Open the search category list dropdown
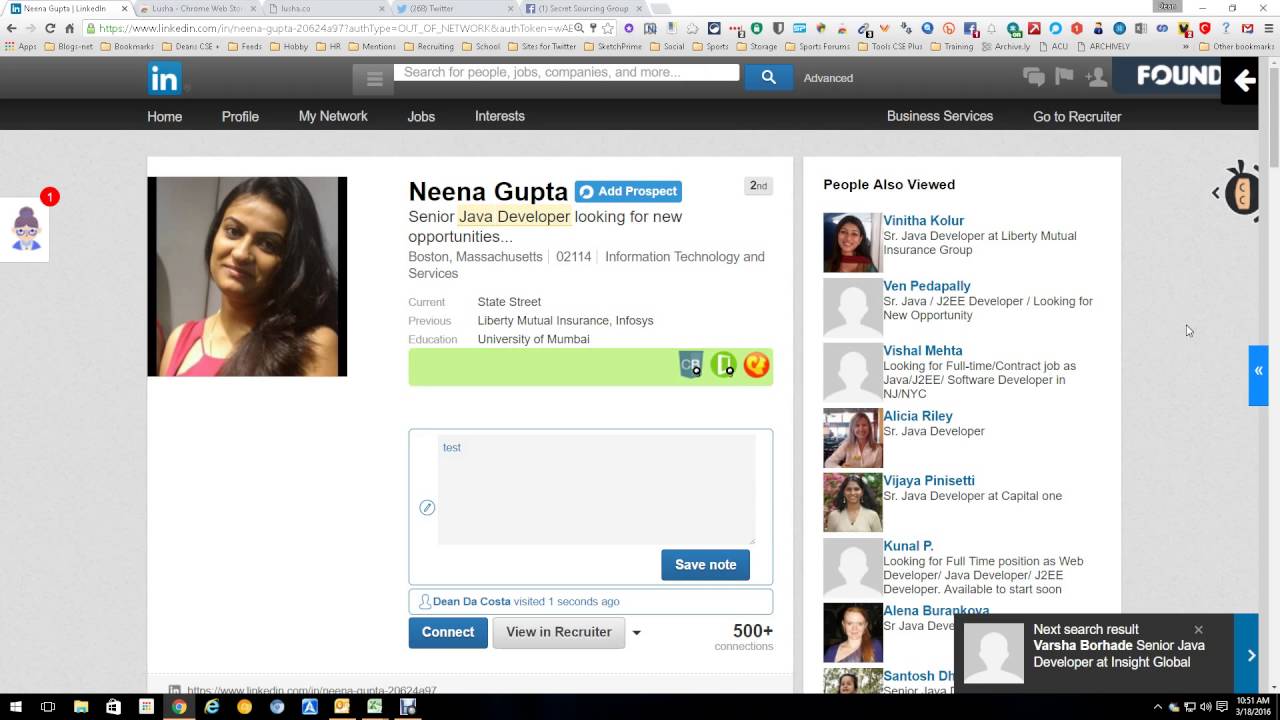The height and width of the screenshot is (720, 1280). 374,78
